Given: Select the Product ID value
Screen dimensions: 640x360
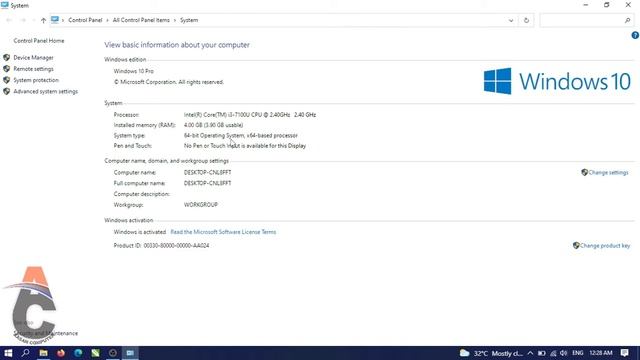Looking at the screenshot, I should [176, 246].
